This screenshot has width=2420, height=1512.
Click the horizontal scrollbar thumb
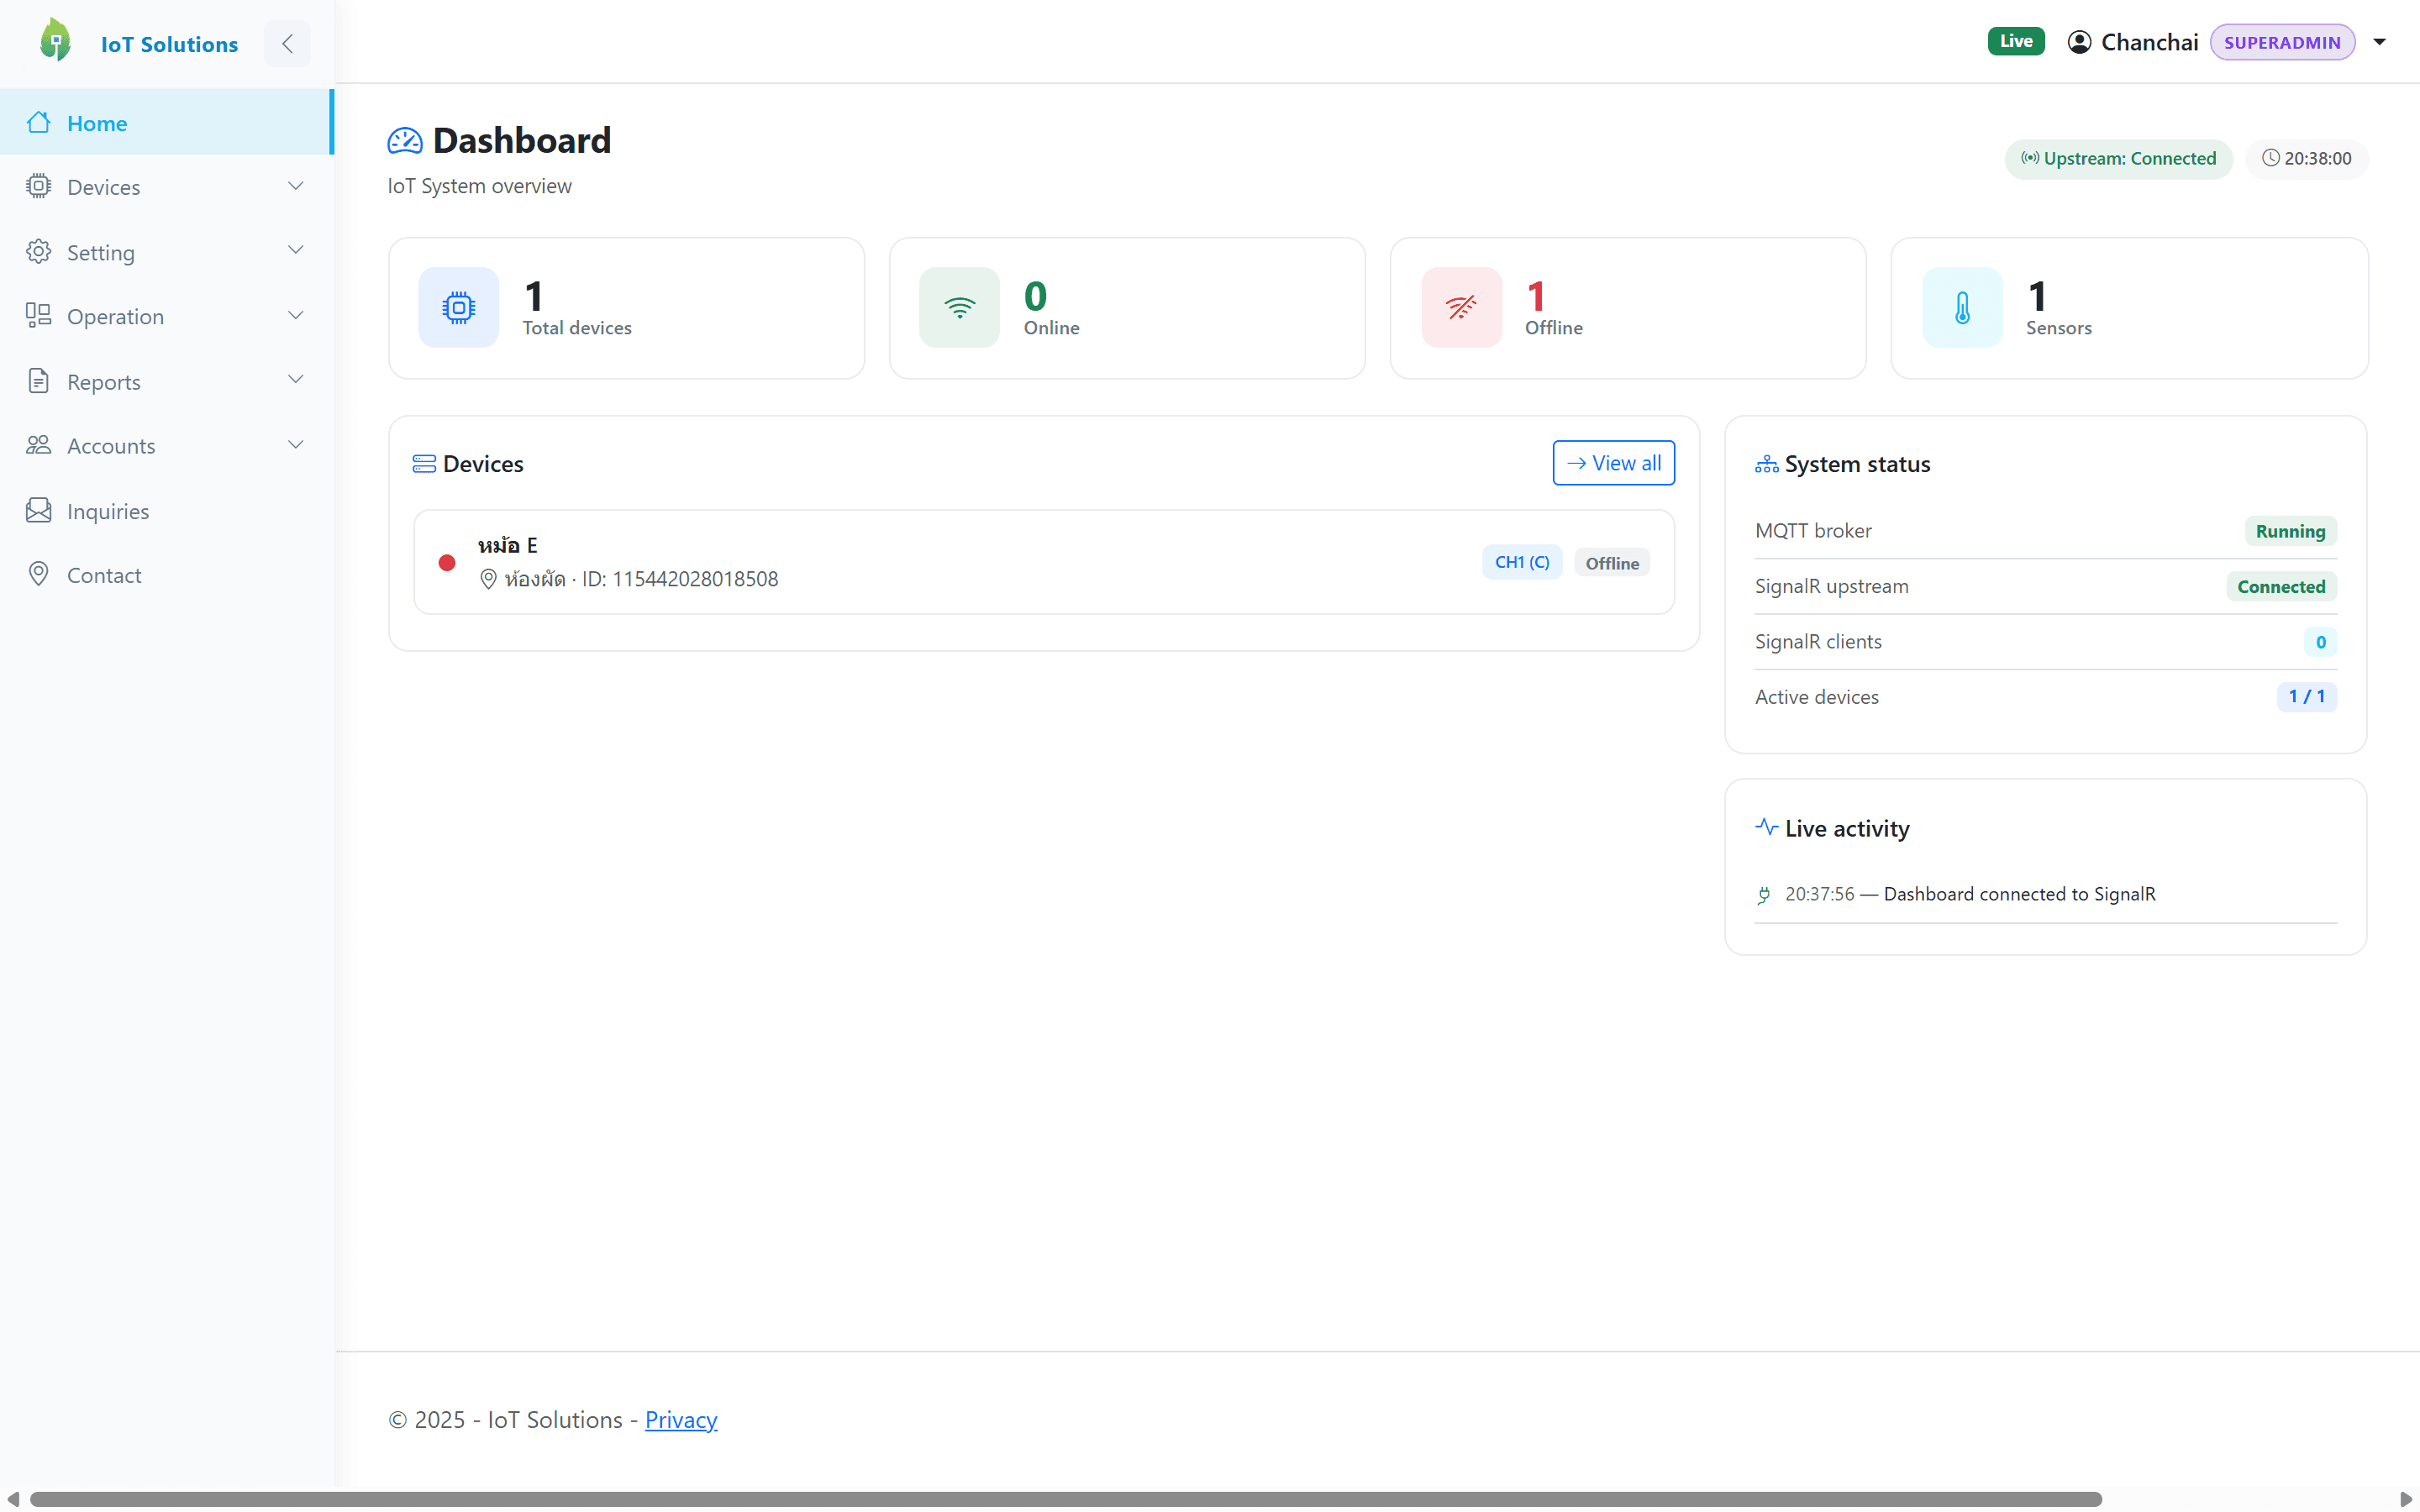1065,1498
